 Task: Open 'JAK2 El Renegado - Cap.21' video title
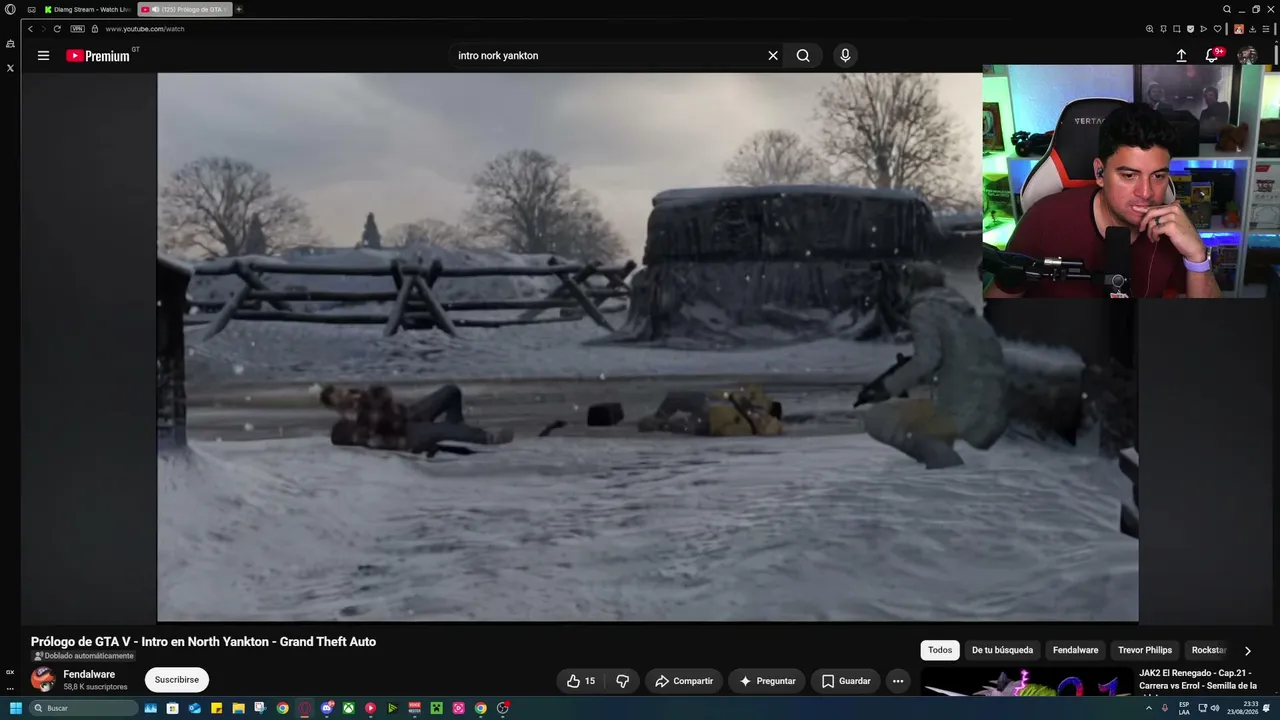coord(1198,679)
